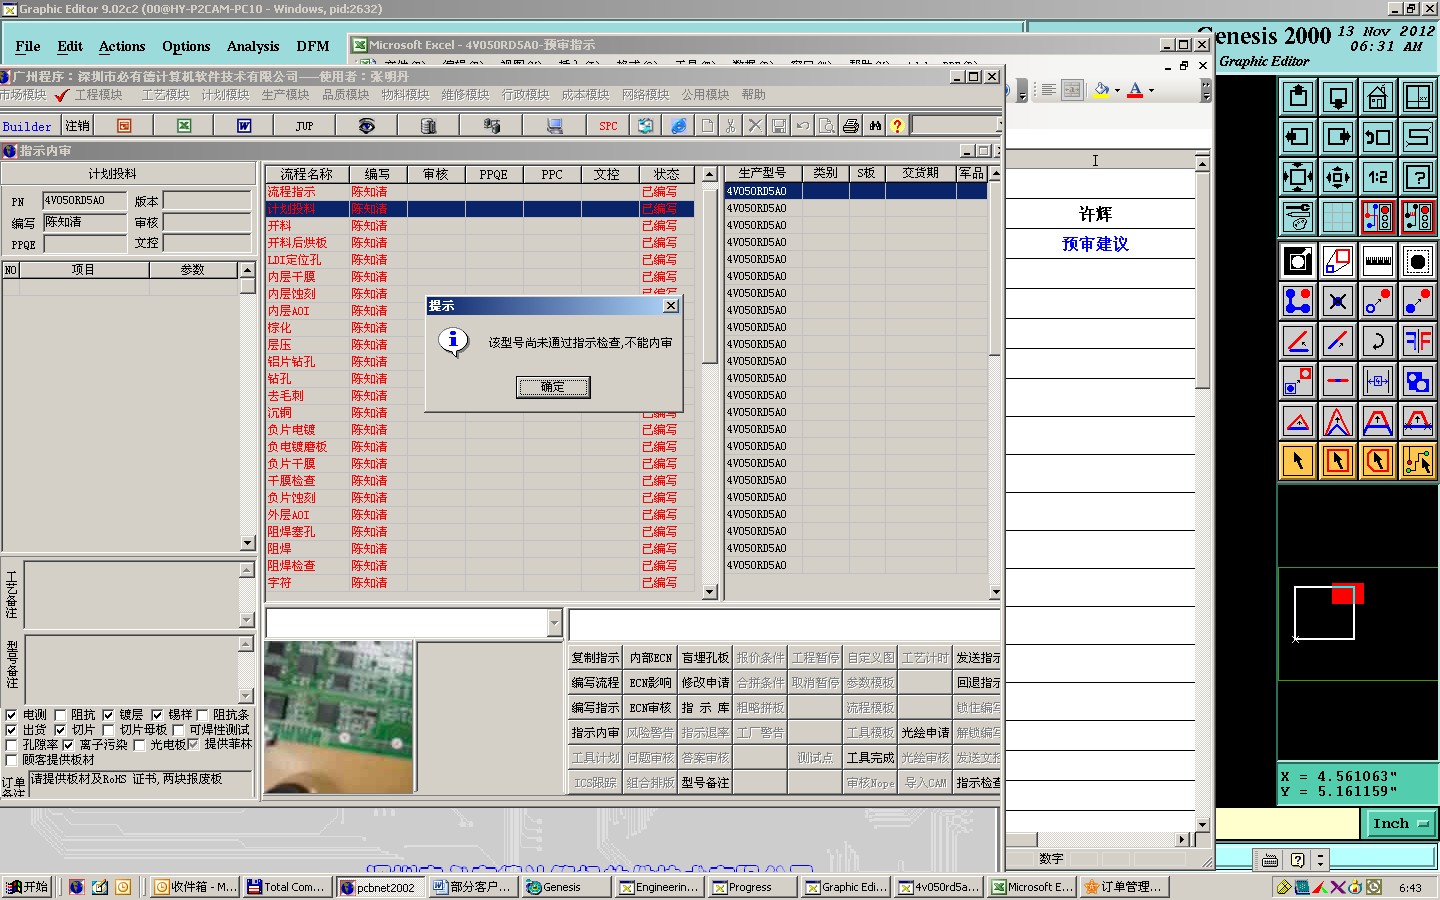Check the 切片母板 checkbox
1440x900 pixels.
click(x=110, y=730)
